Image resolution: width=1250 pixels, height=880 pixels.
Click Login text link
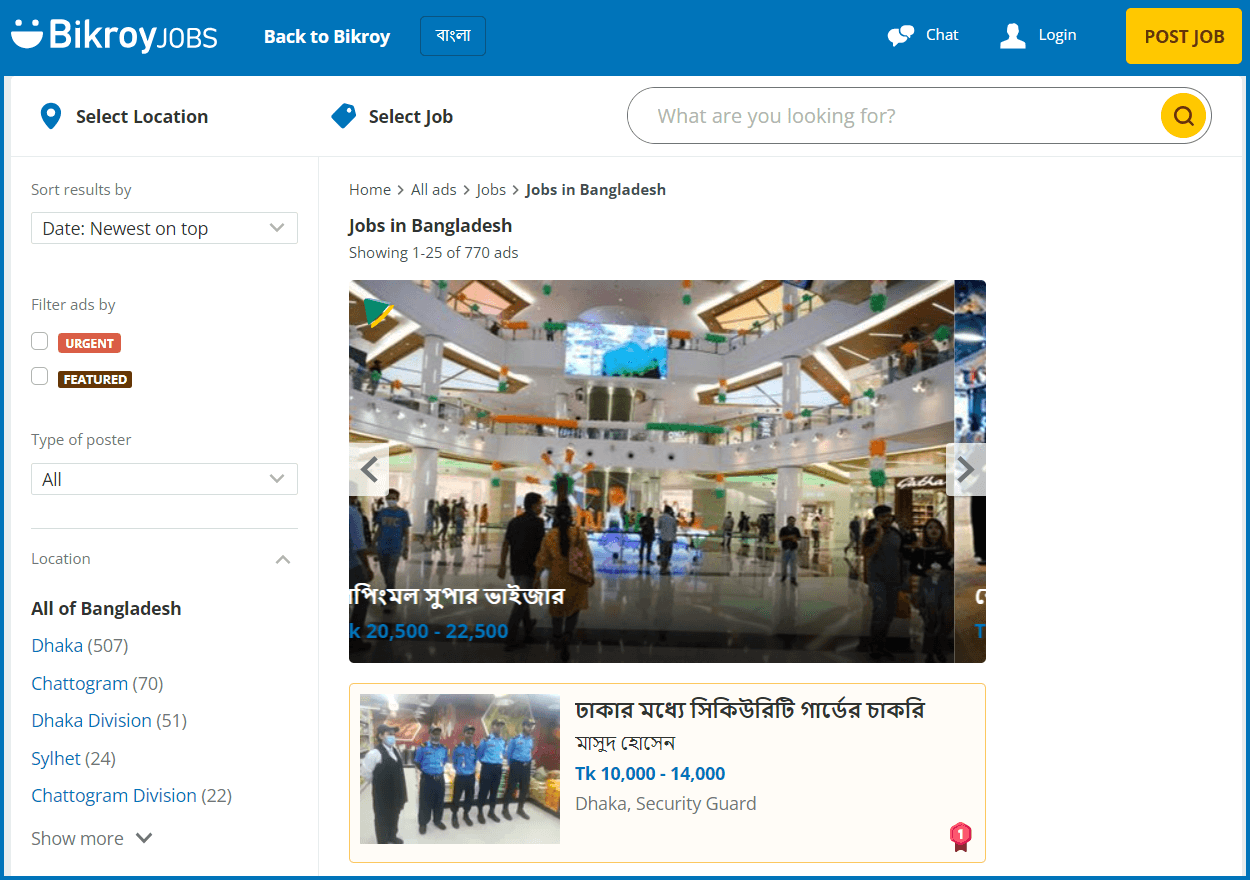(1057, 35)
